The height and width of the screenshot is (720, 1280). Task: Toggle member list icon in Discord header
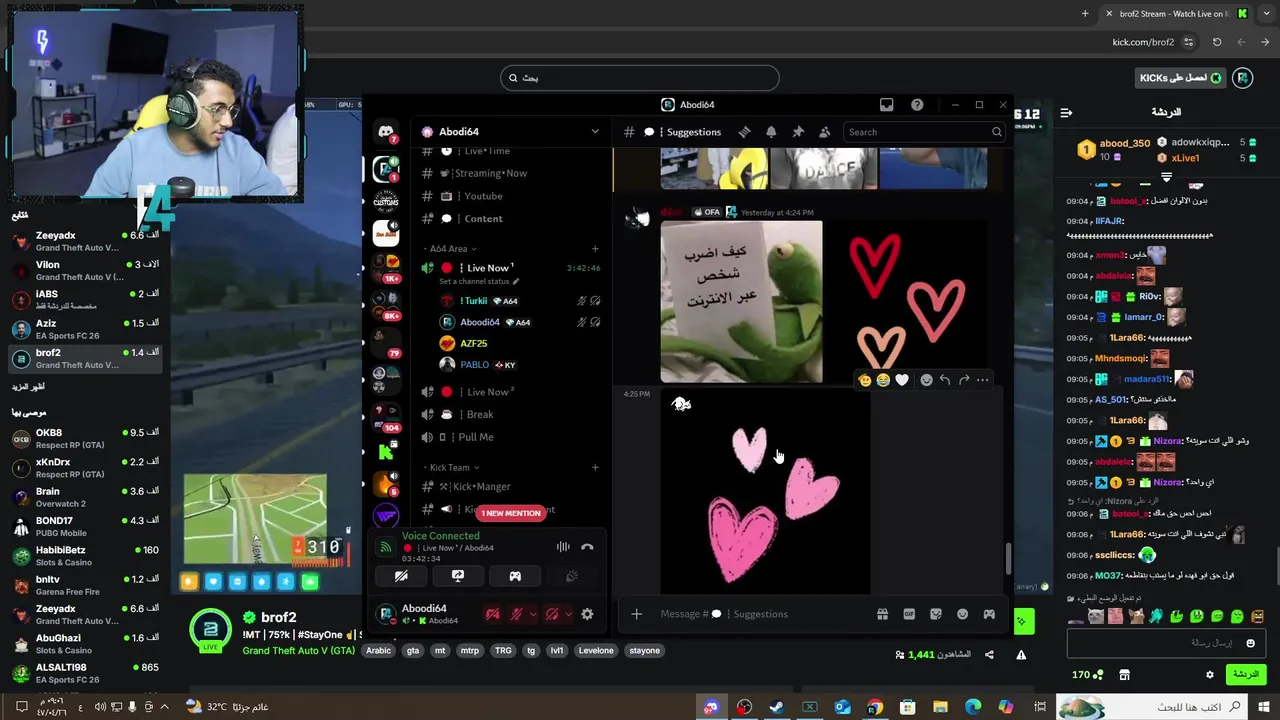pyautogui.click(x=824, y=132)
